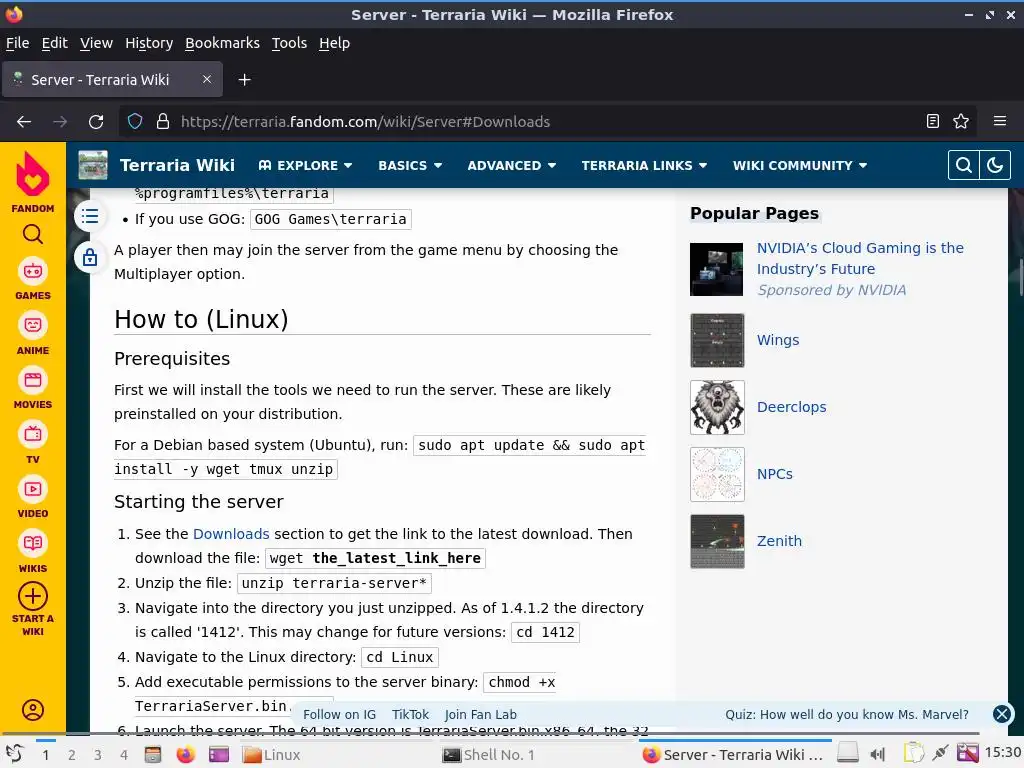Switch to workspace 3 in taskbar
The image size is (1024, 768).
click(98, 755)
